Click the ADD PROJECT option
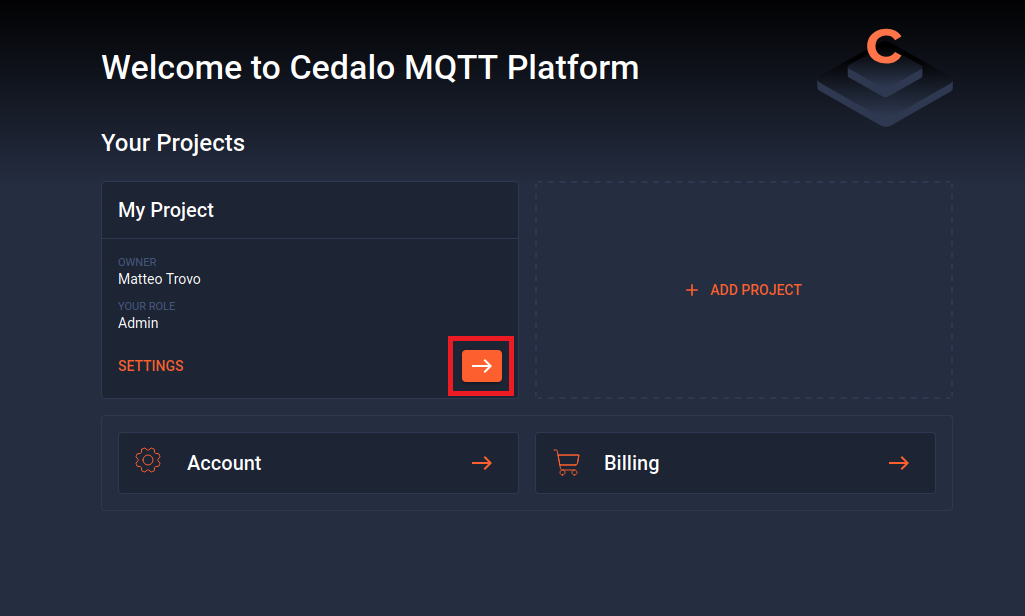This screenshot has width=1025, height=616. (754, 290)
